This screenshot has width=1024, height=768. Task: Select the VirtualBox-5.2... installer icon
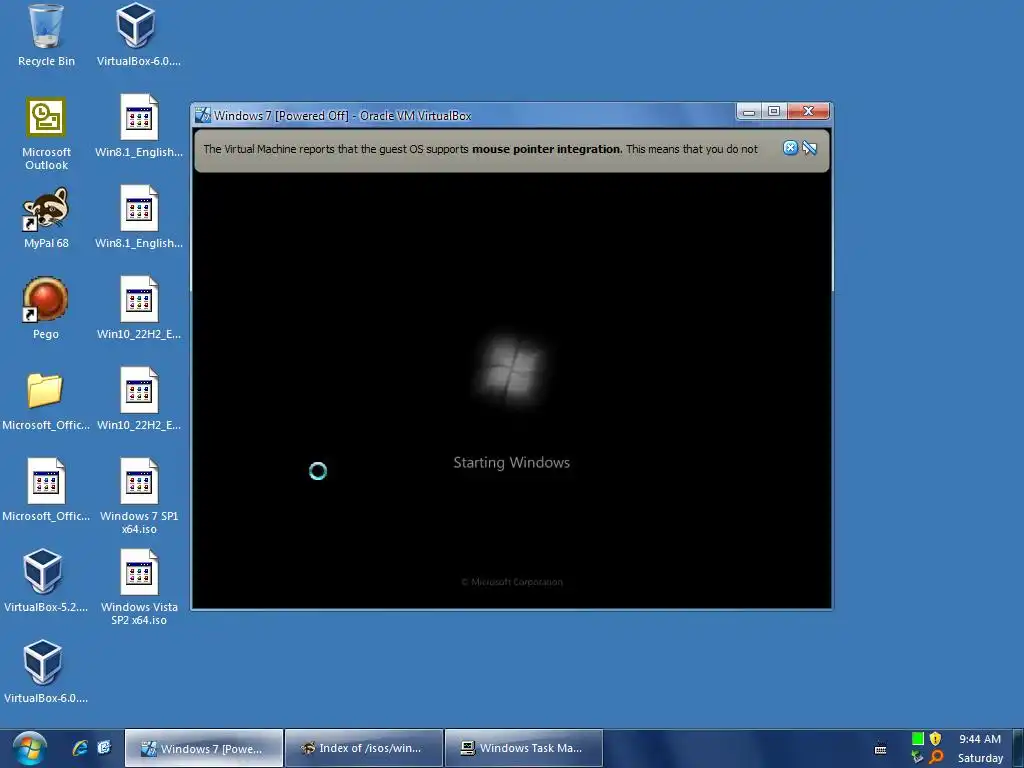pyautogui.click(x=46, y=581)
